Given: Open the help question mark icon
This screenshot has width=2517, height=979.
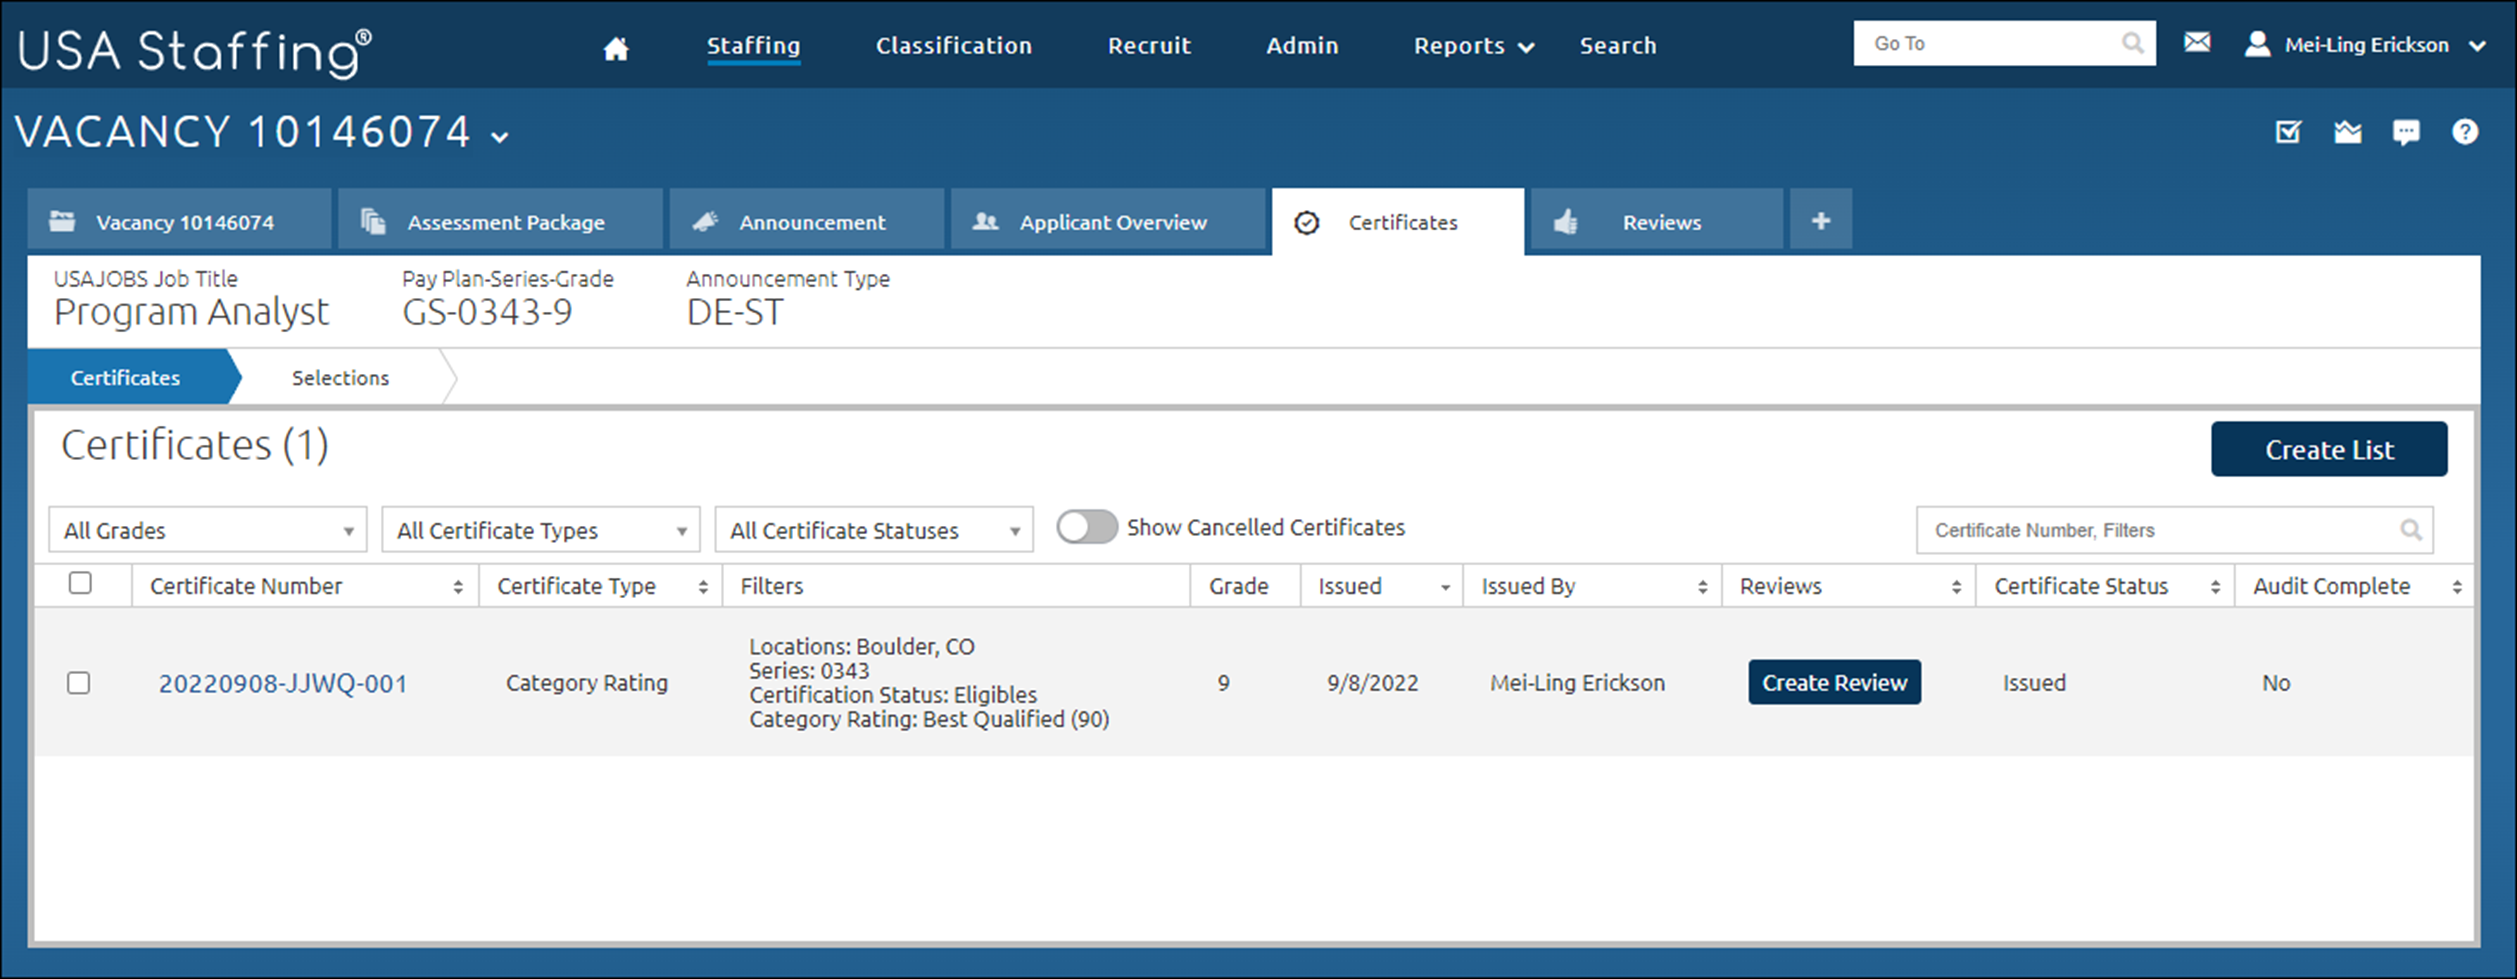Looking at the screenshot, I should click(x=2465, y=131).
